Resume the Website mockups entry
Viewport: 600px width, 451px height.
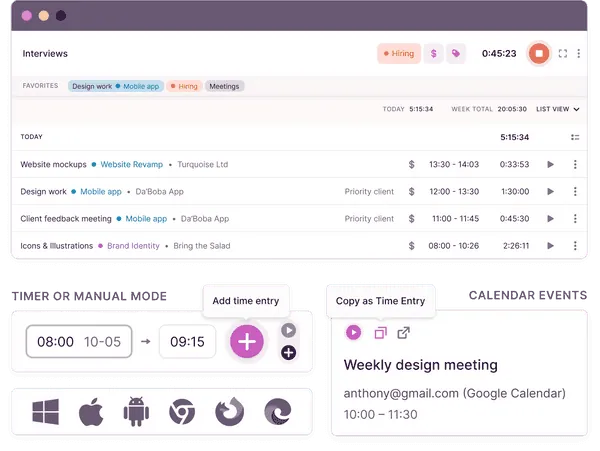[x=550, y=164]
